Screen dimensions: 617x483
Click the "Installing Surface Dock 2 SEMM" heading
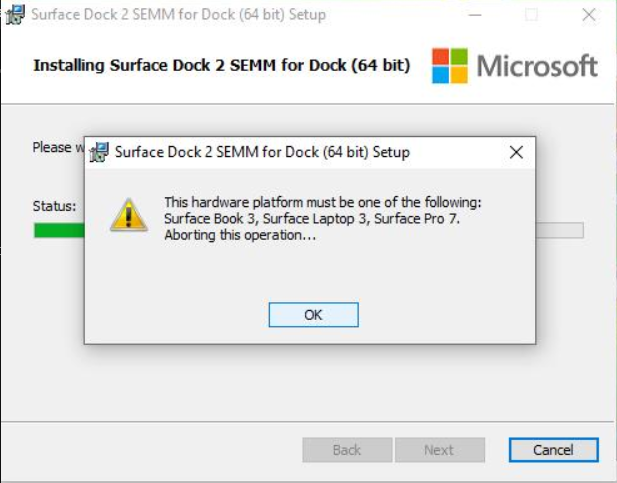tap(221, 65)
